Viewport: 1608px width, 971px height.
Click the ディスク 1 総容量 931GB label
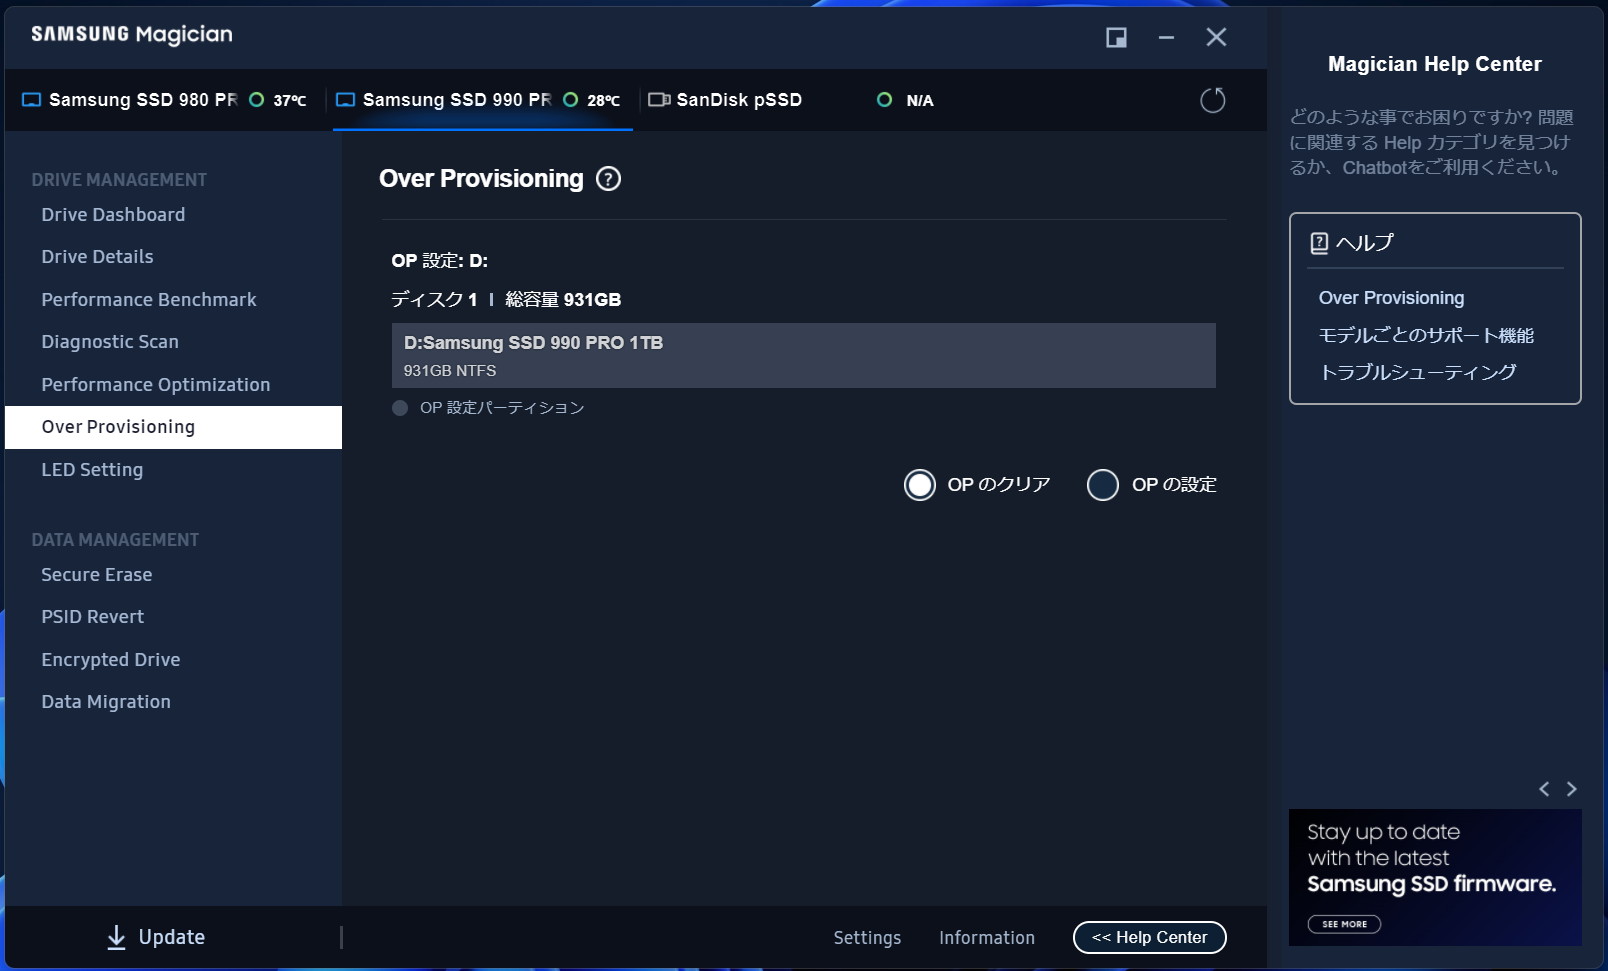coord(506,300)
